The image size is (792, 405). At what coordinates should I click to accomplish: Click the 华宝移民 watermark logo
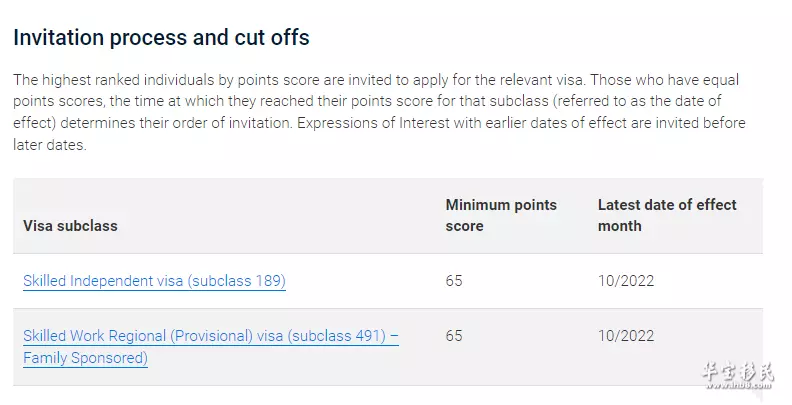[x=738, y=372]
